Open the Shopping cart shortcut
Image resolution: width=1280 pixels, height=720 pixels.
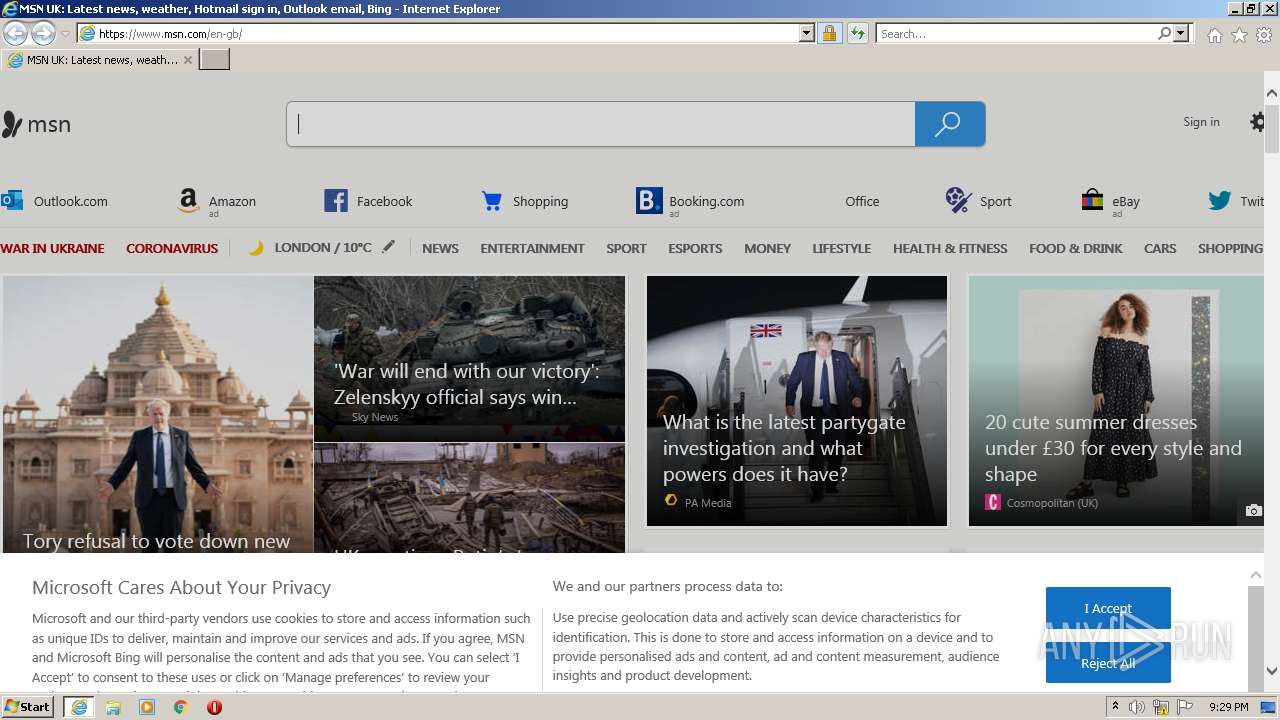click(525, 201)
